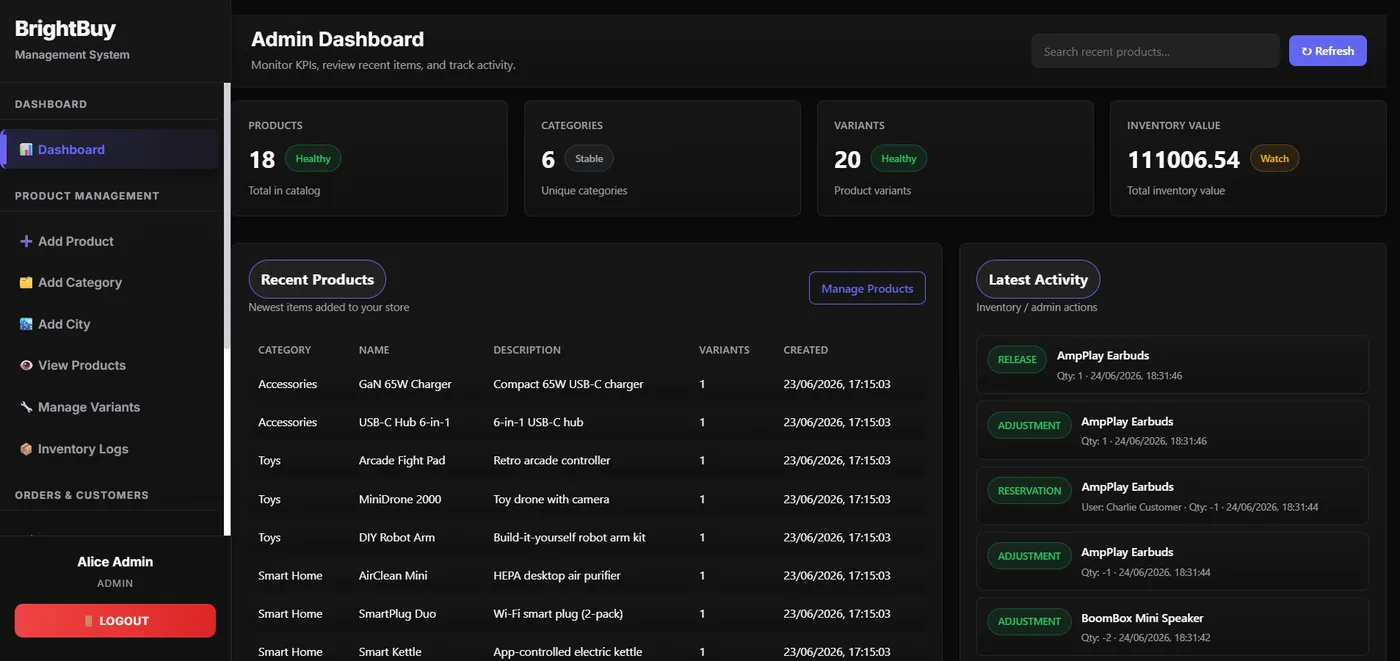Click the BrightBuy logo title

[65, 29]
